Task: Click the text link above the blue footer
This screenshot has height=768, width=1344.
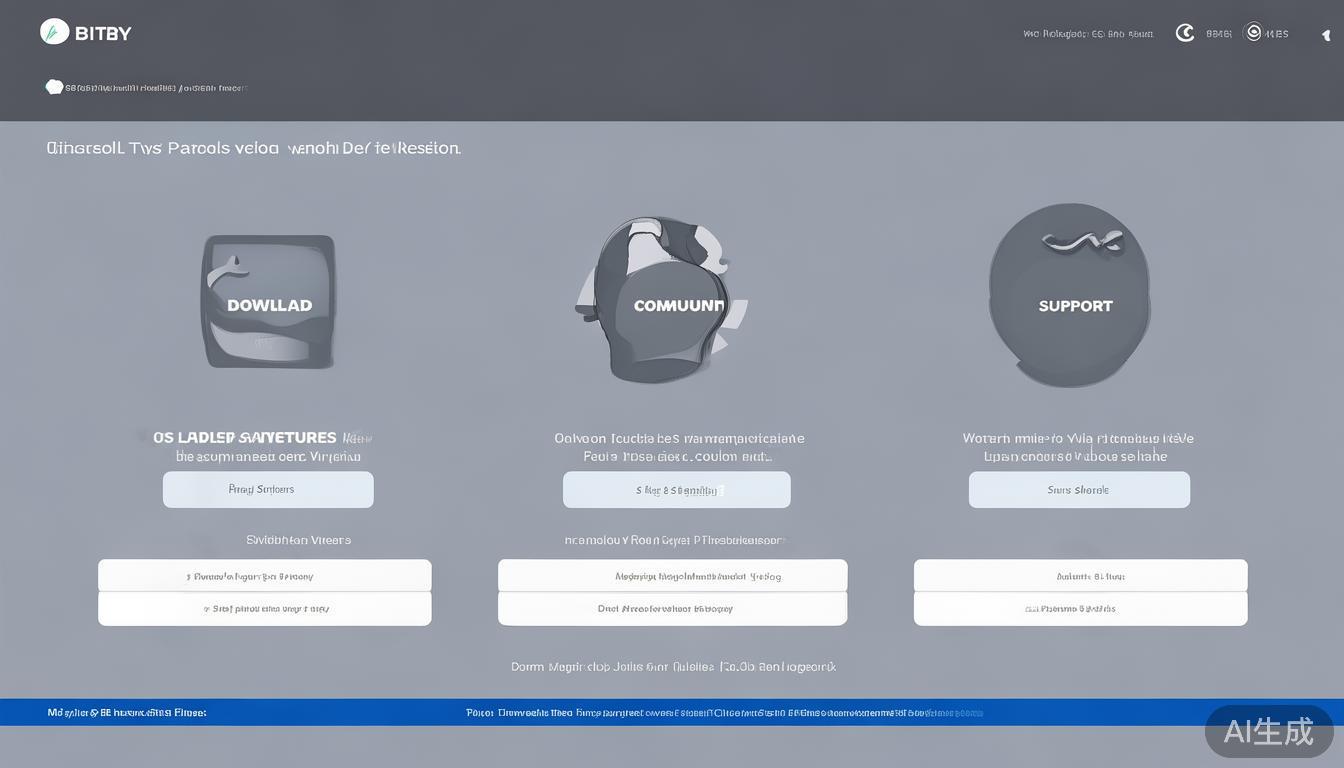Action: click(x=673, y=666)
